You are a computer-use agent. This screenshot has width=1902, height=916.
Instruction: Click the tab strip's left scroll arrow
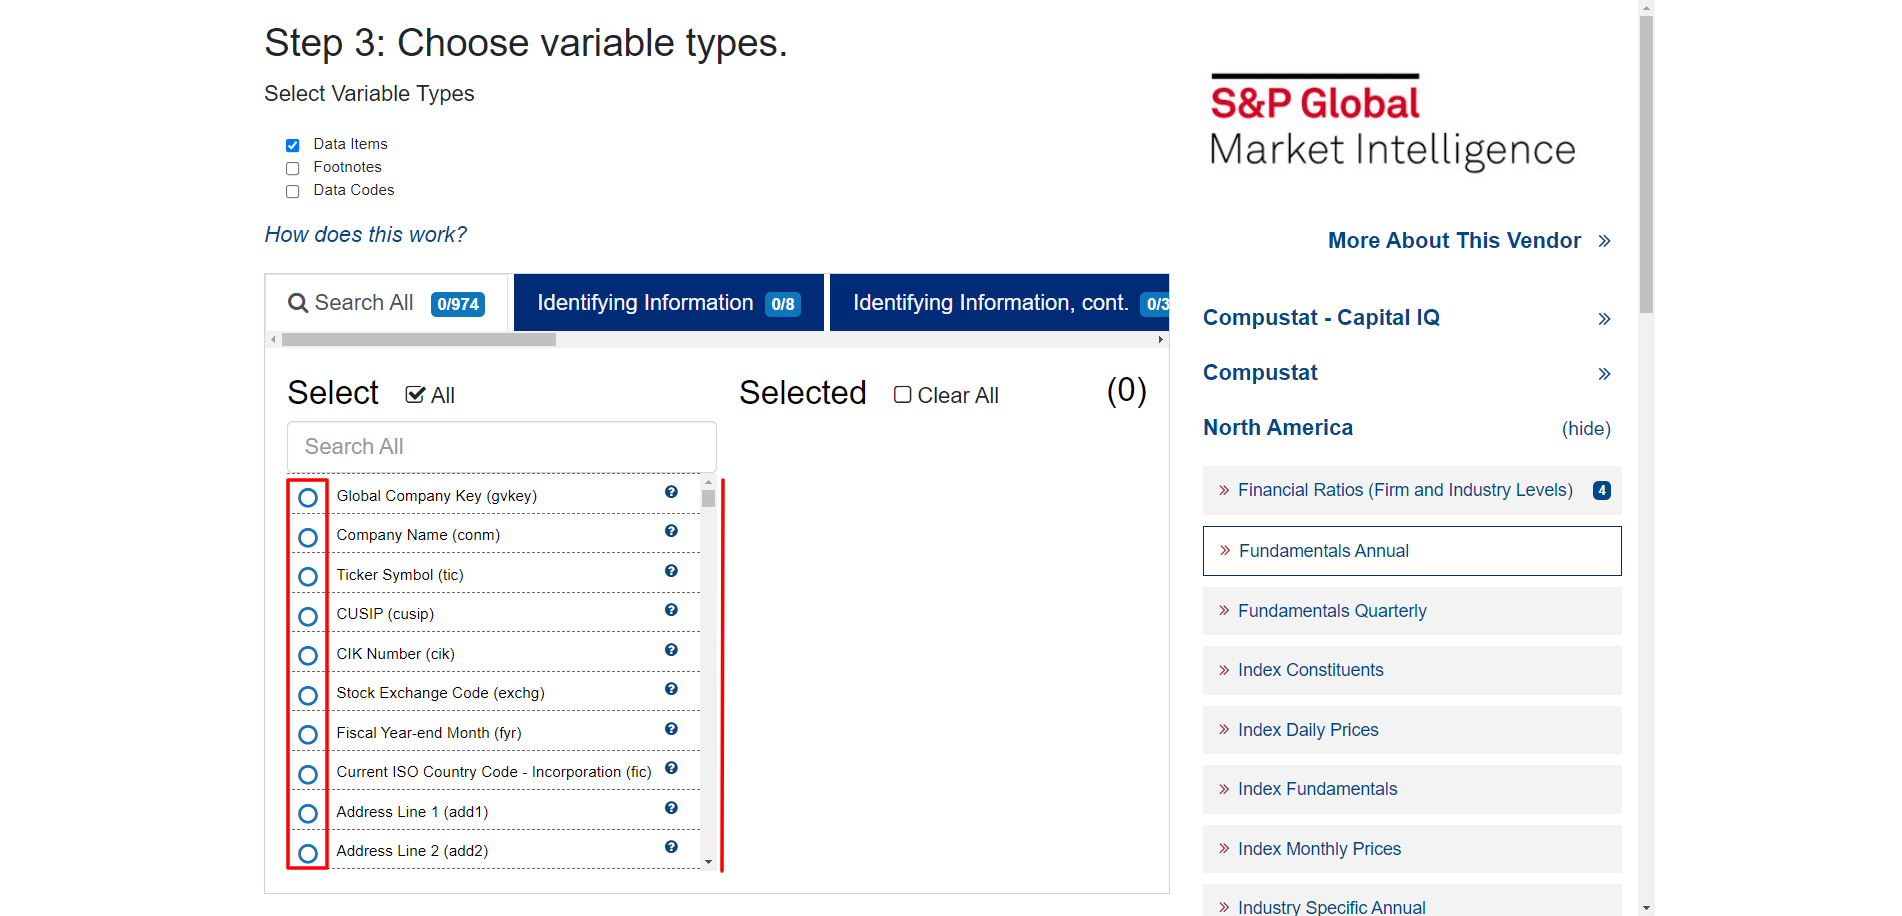click(273, 340)
